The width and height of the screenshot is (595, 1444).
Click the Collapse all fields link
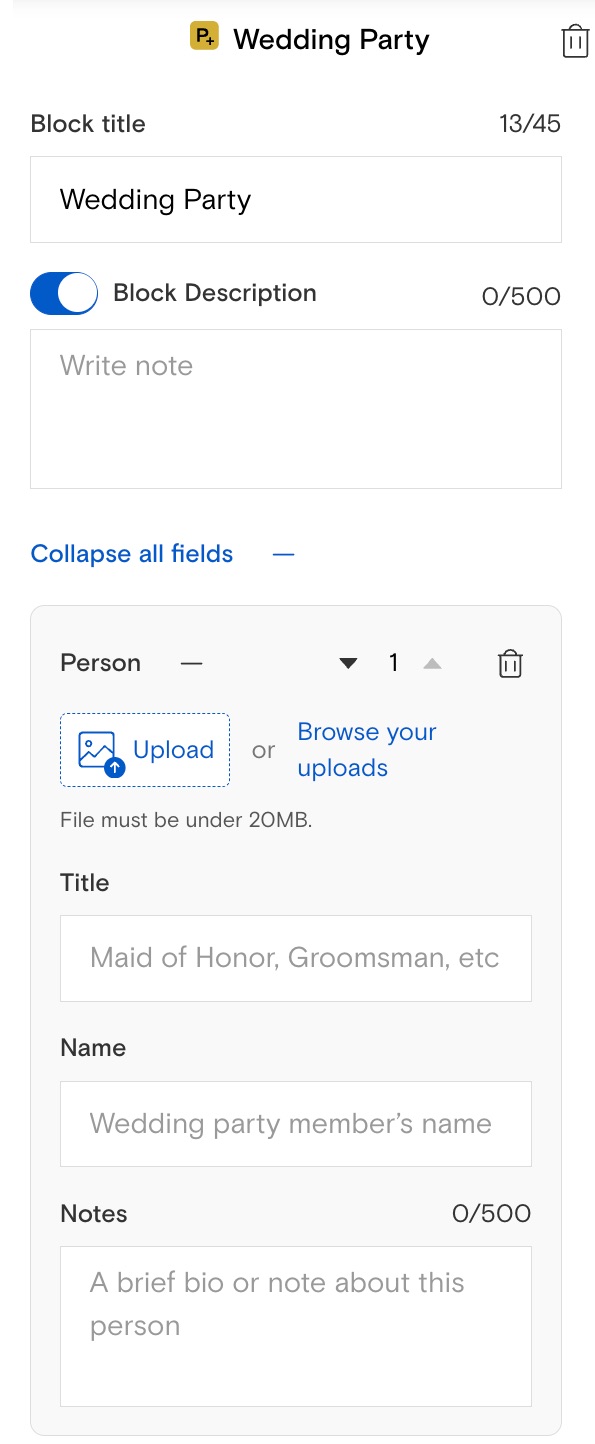tap(132, 554)
